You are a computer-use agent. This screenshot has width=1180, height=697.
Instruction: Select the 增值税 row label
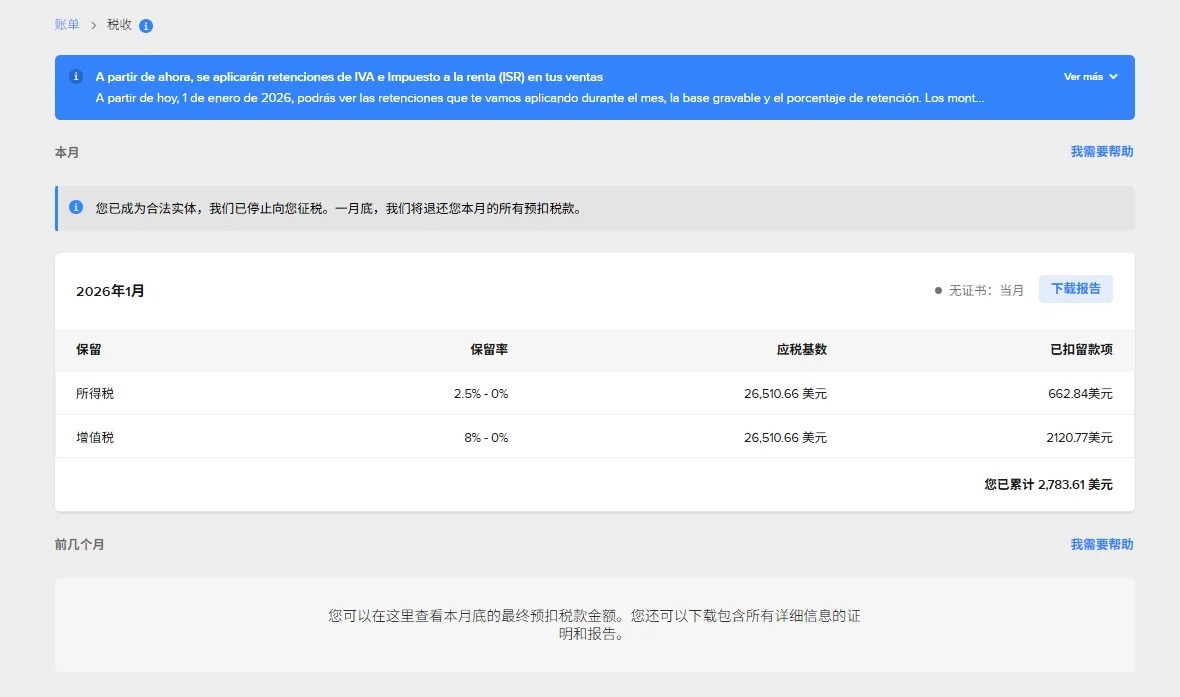coord(95,437)
